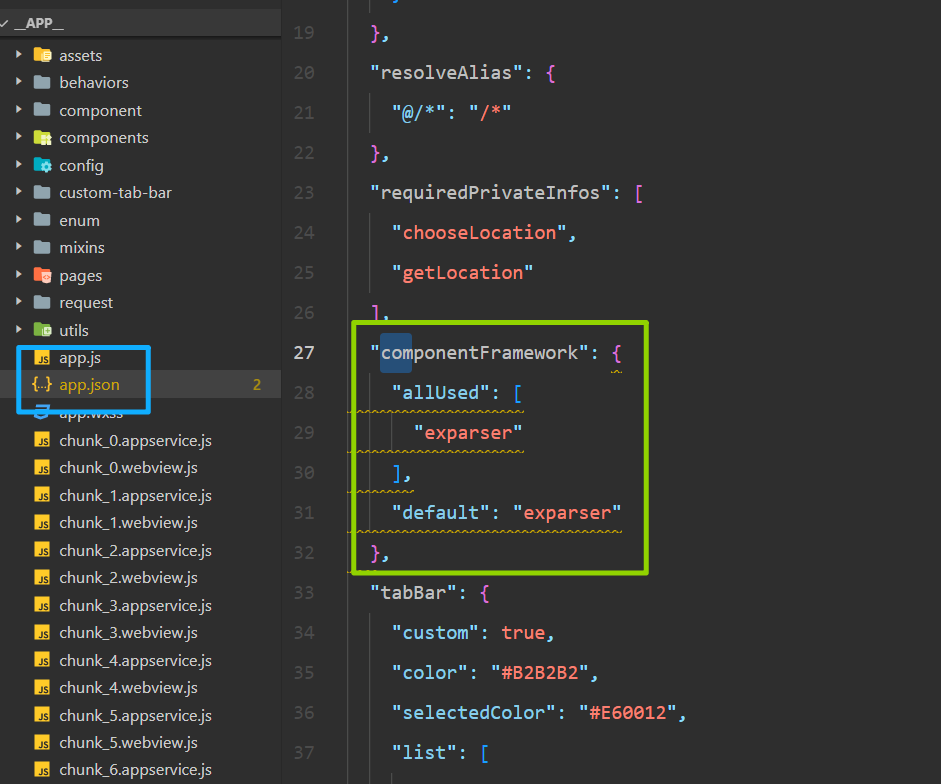This screenshot has height=784, width=941.
Task: Click "chooseLocation" string on line 24
Action: pos(479,232)
